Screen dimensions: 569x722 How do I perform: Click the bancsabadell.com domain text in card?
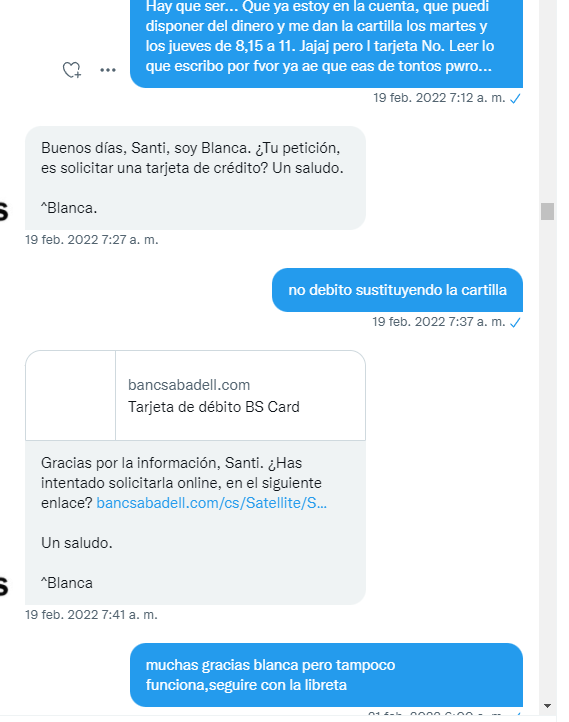click(189, 385)
